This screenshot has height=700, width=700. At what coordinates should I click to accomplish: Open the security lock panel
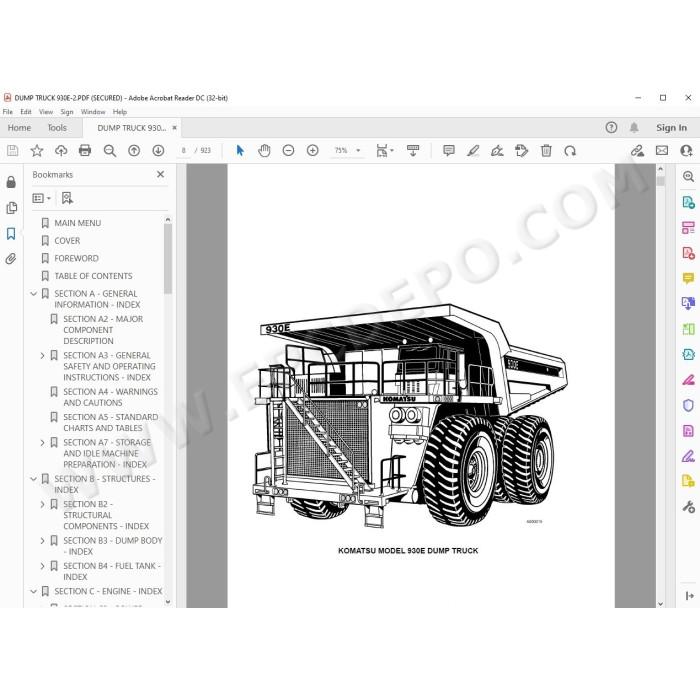click(11, 182)
